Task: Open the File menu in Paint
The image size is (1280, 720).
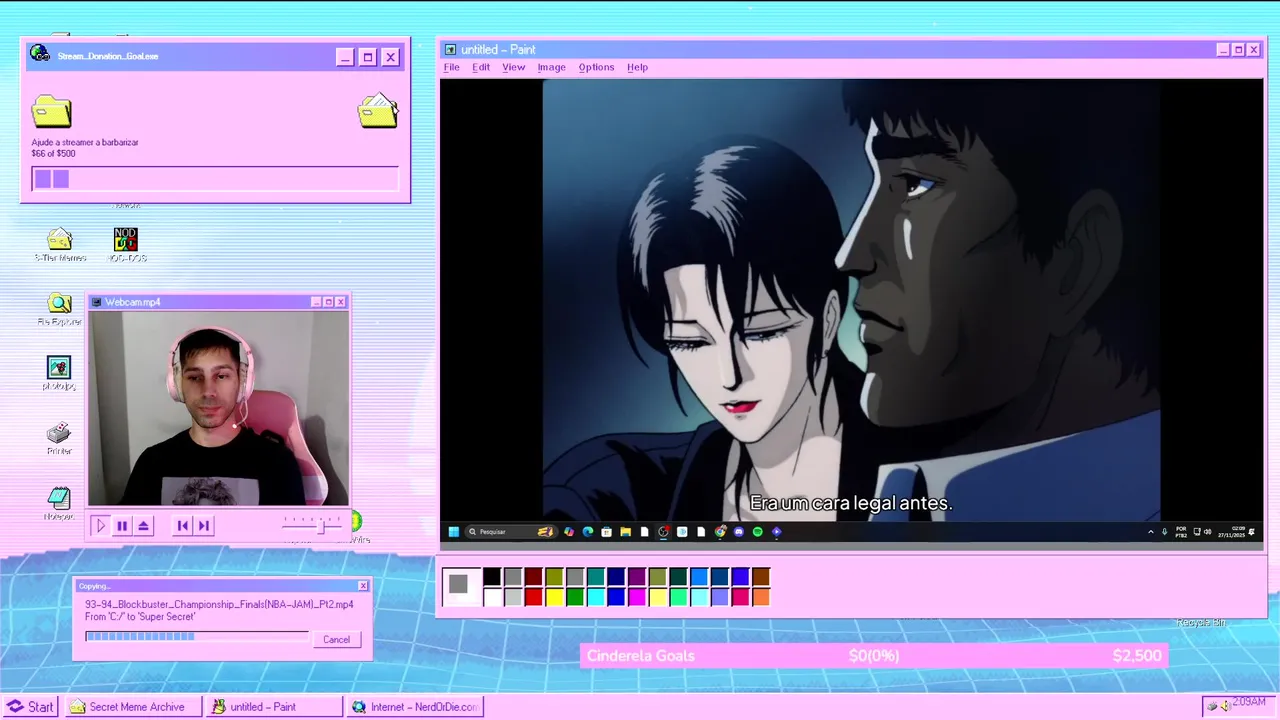Action: point(451,67)
